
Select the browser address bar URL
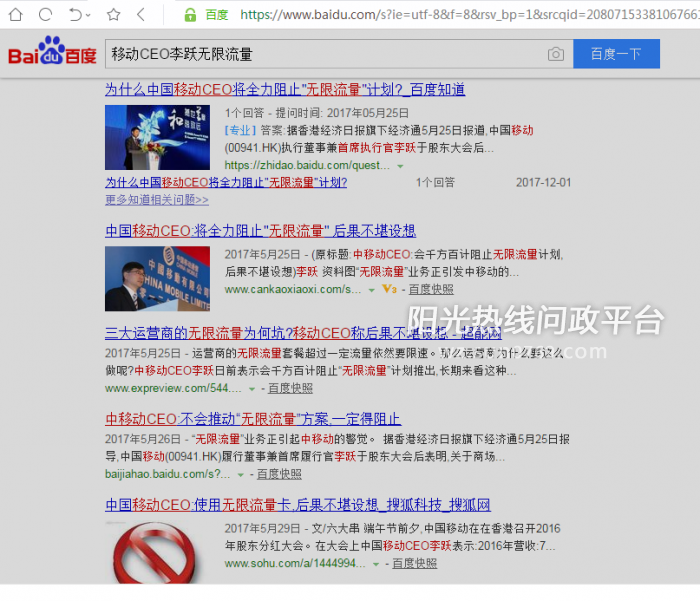click(x=469, y=15)
